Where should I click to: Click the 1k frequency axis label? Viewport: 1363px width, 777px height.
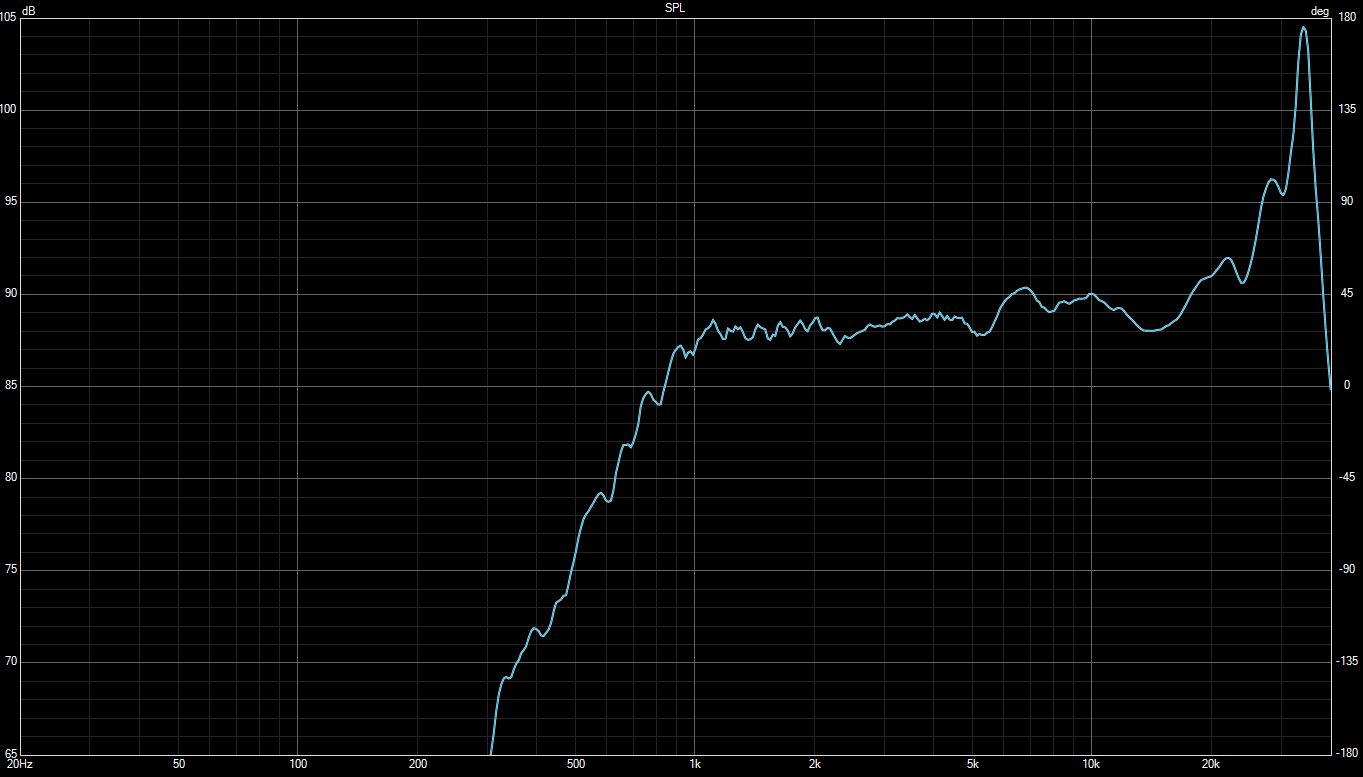pos(695,765)
